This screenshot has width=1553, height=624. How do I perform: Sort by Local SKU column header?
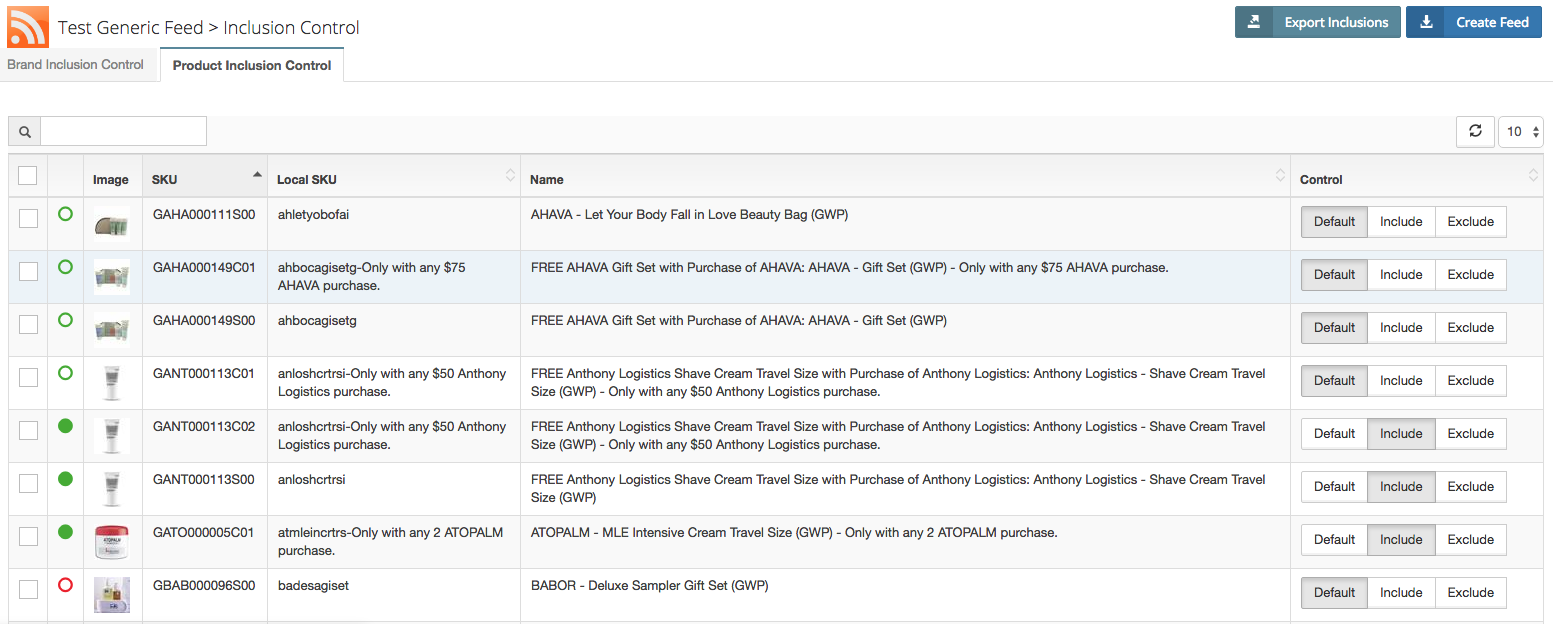pyautogui.click(x=394, y=176)
